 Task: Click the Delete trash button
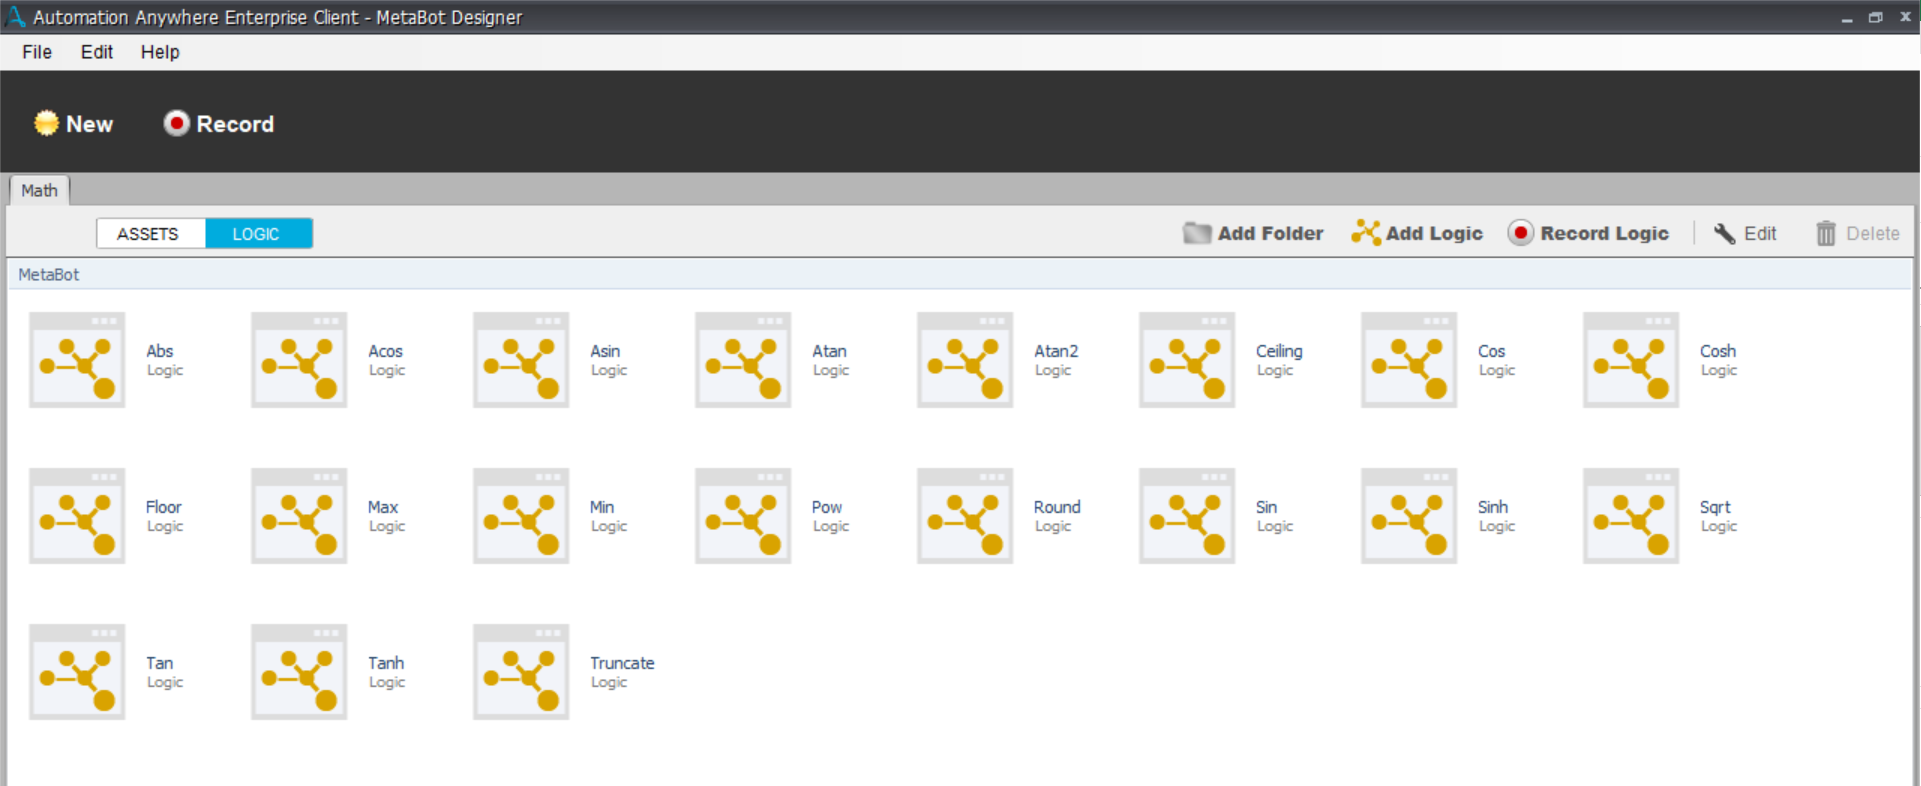(1858, 233)
